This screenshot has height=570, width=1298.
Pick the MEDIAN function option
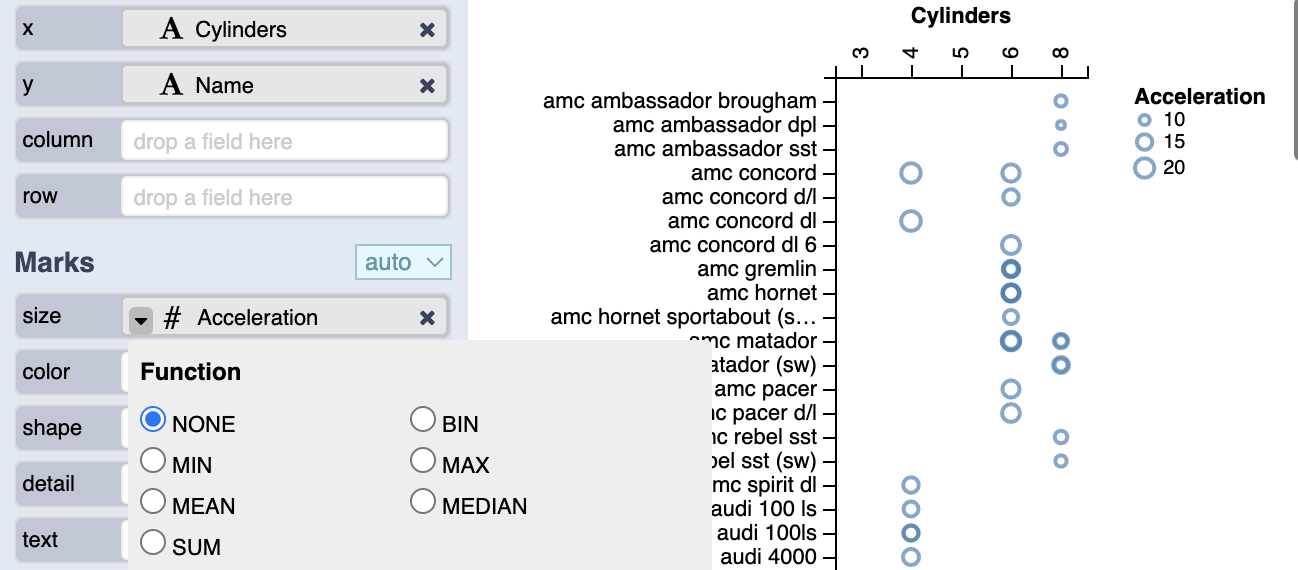pos(423,501)
